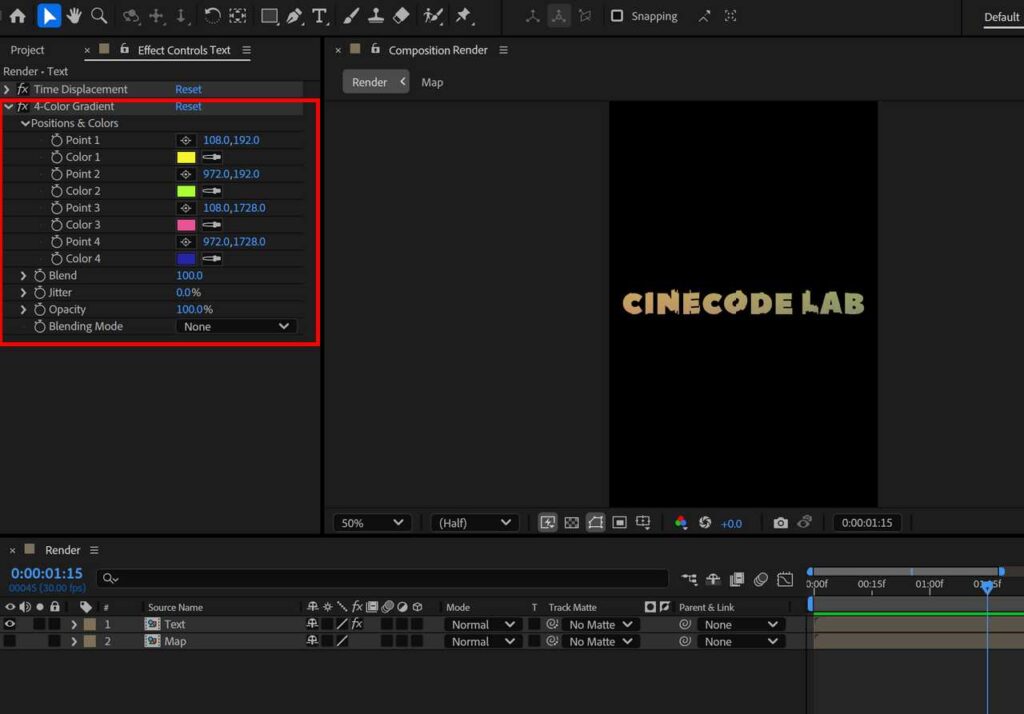This screenshot has width=1024, height=714.
Task: Select the Roto Brush tool
Action: [432, 16]
